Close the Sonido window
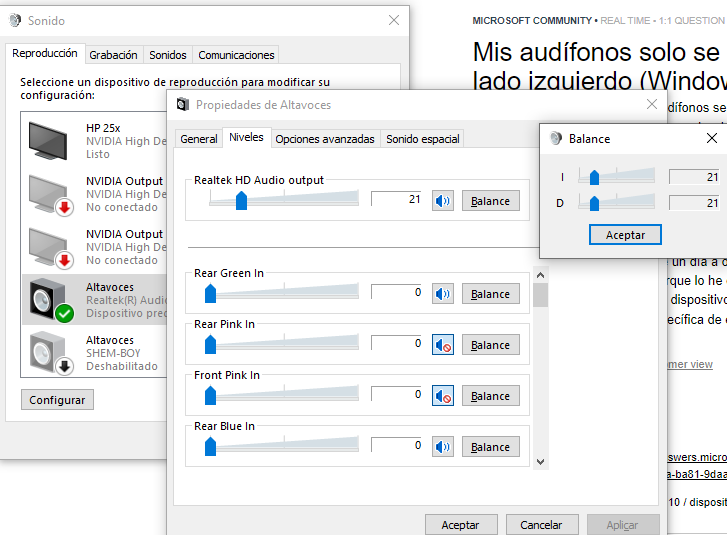The width and height of the screenshot is (727, 535). (x=394, y=20)
